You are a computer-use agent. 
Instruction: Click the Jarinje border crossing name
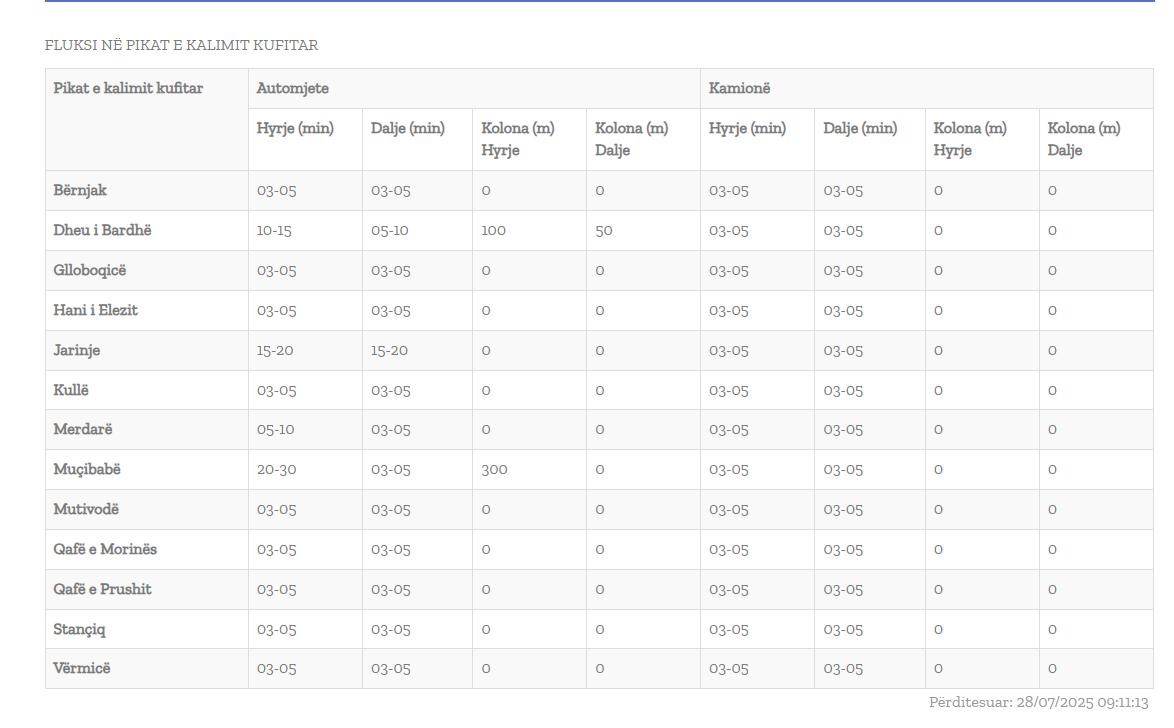[77, 350]
